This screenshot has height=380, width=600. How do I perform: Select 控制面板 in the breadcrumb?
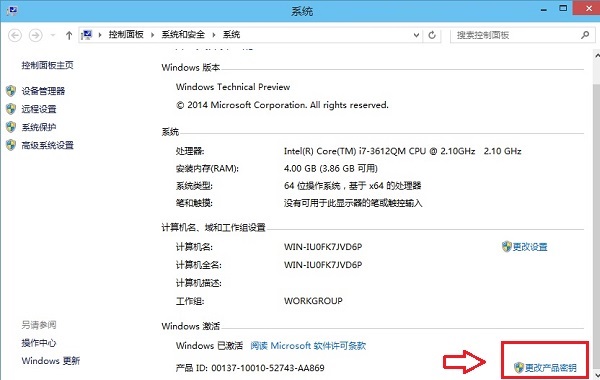[x=126, y=35]
